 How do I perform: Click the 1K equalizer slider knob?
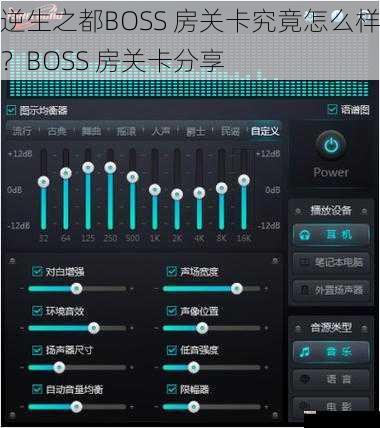(155, 190)
